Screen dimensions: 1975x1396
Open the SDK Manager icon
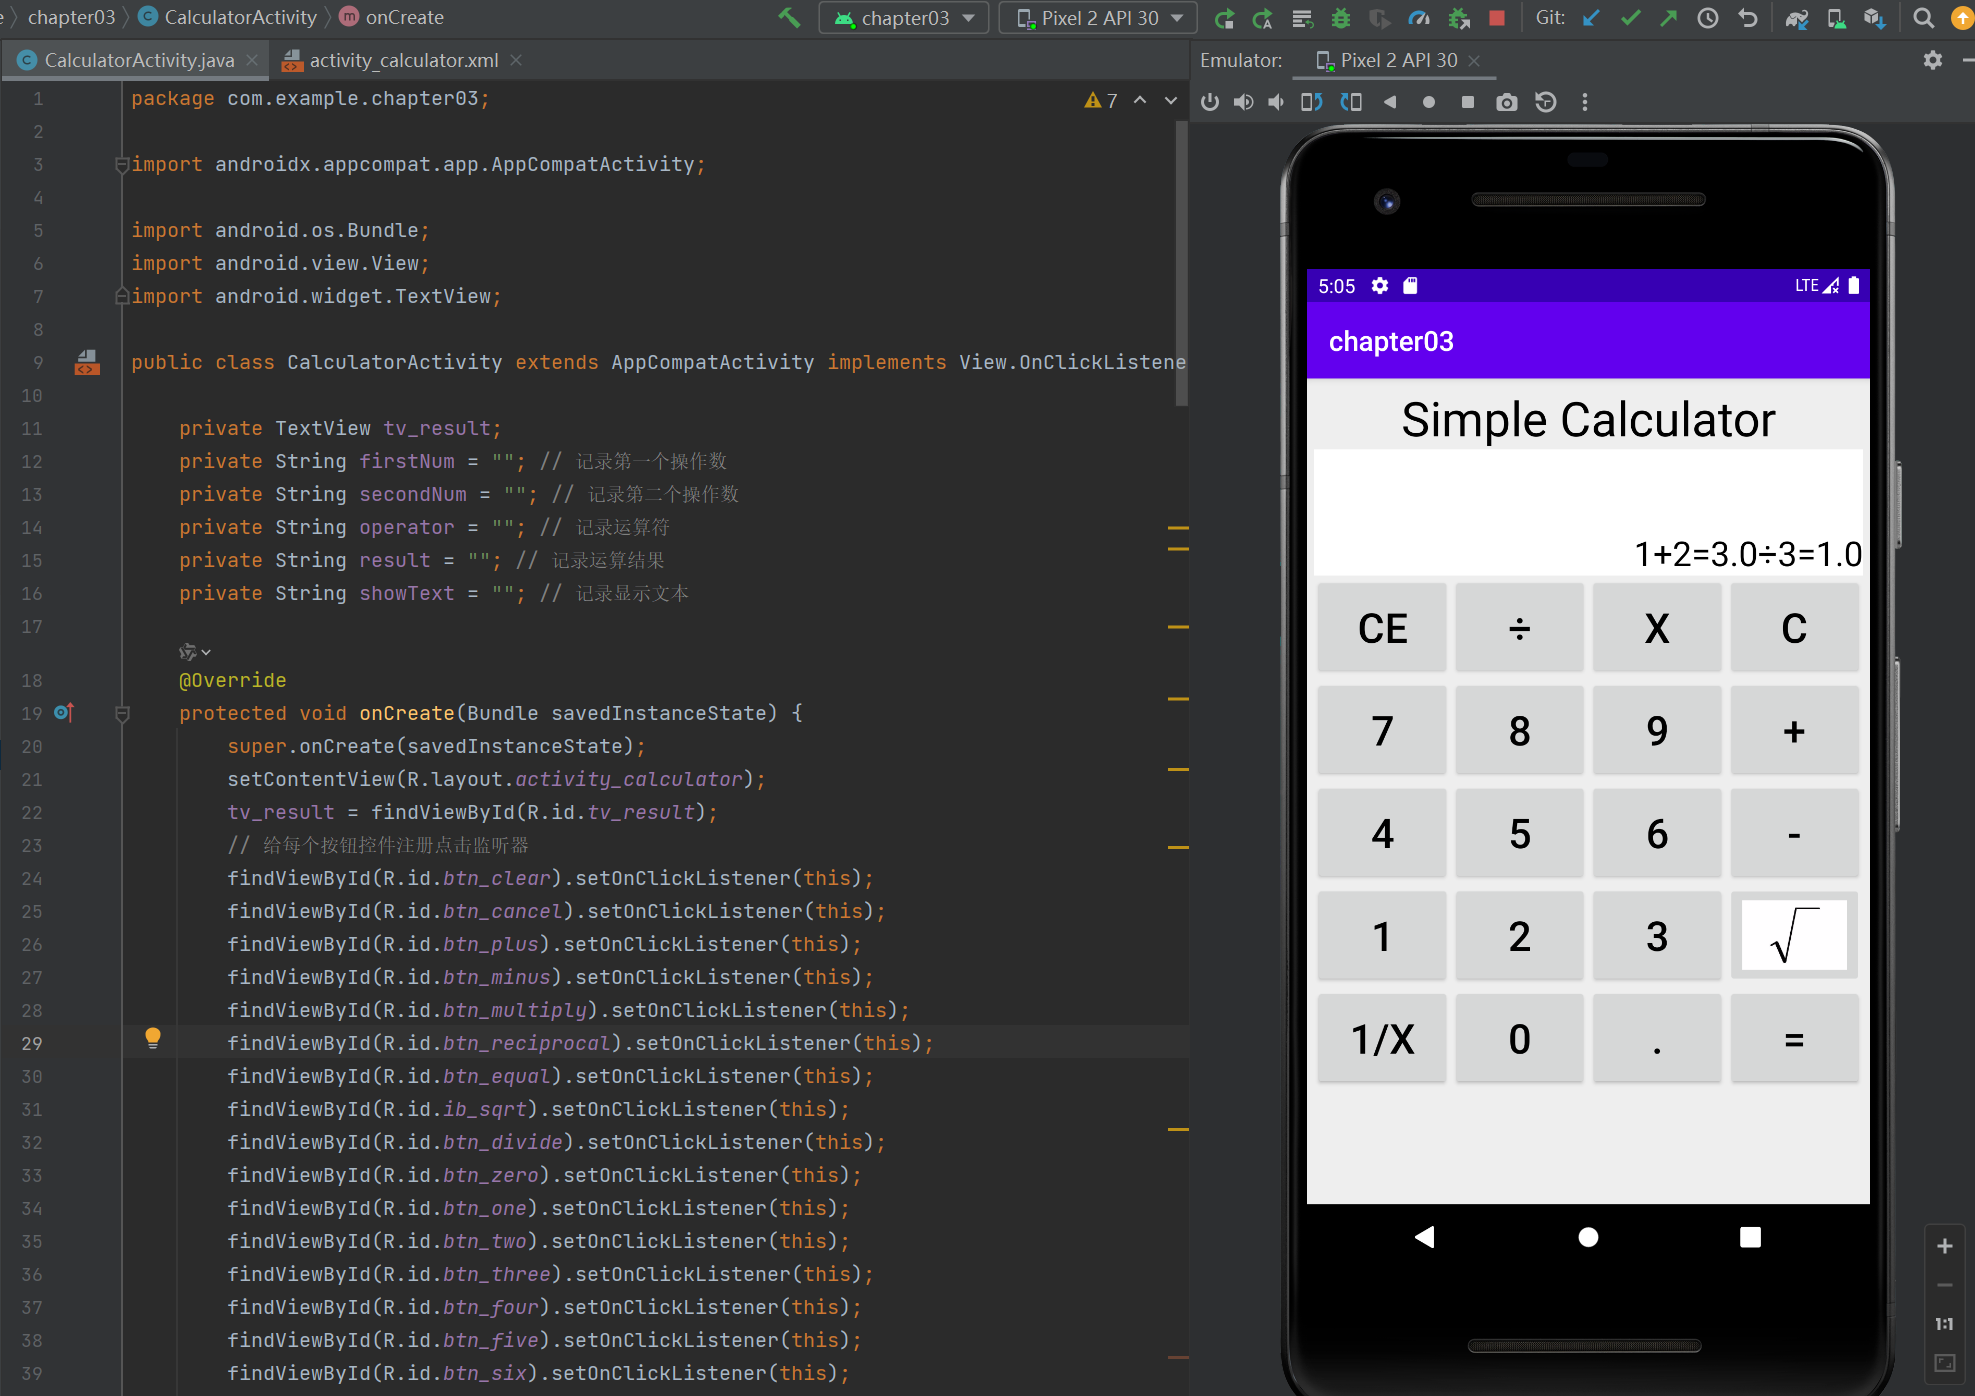tap(1875, 18)
